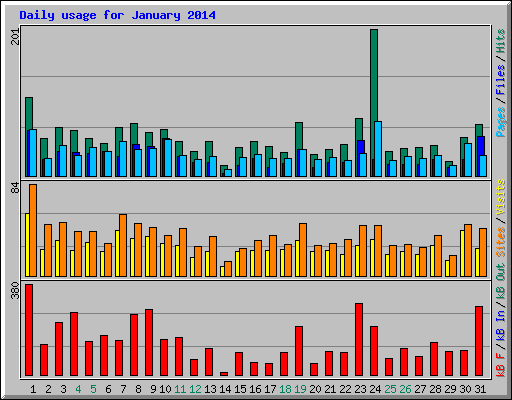
Task: Click the 'kB Out' legend label
Action: click(x=501, y=282)
